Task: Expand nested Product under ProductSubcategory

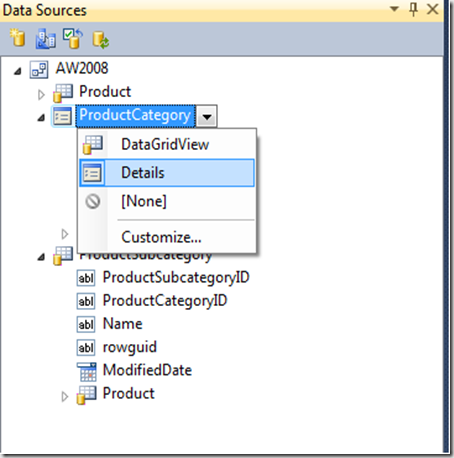Action: click(x=65, y=397)
